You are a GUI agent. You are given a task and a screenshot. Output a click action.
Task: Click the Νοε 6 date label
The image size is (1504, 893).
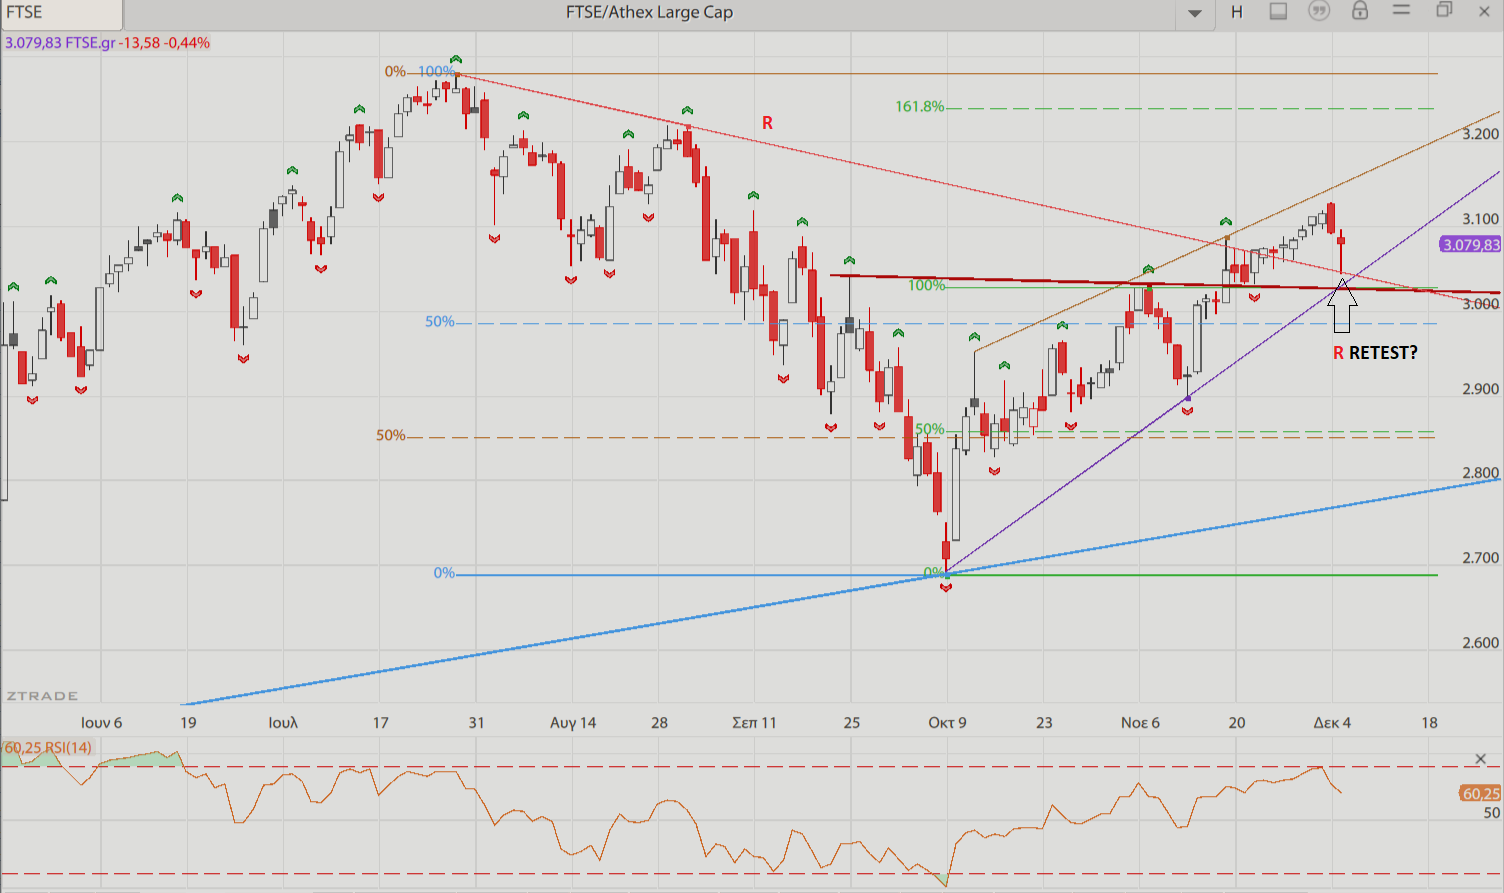click(1140, 722)
